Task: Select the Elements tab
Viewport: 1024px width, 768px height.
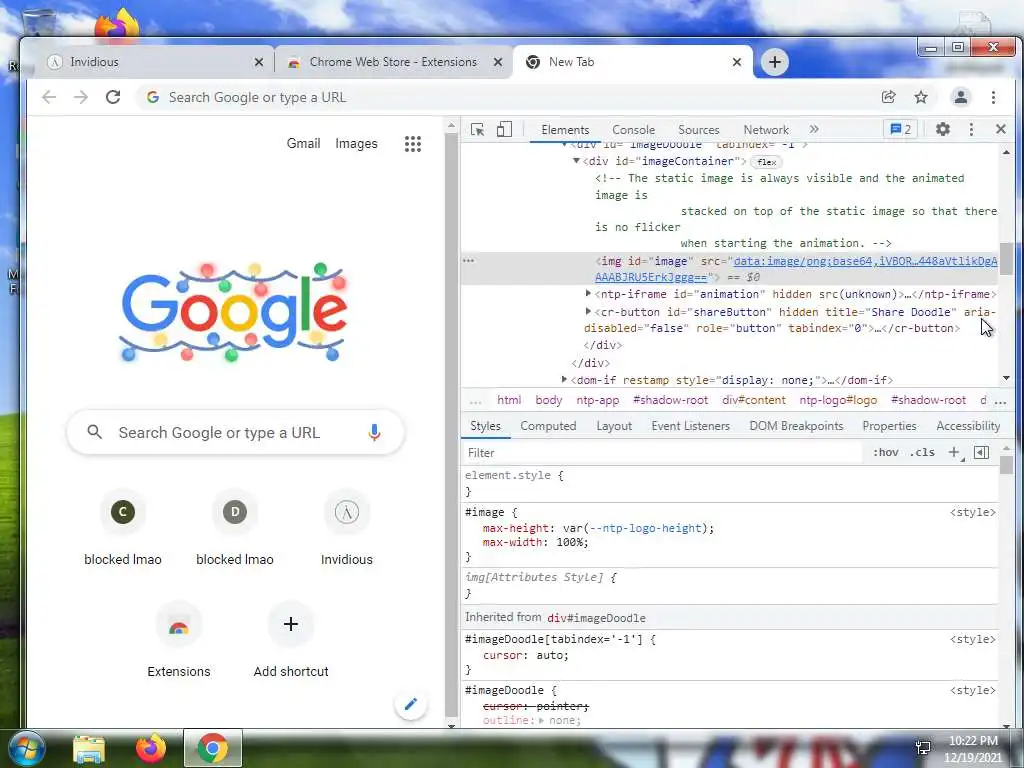Action: point(565,130)
